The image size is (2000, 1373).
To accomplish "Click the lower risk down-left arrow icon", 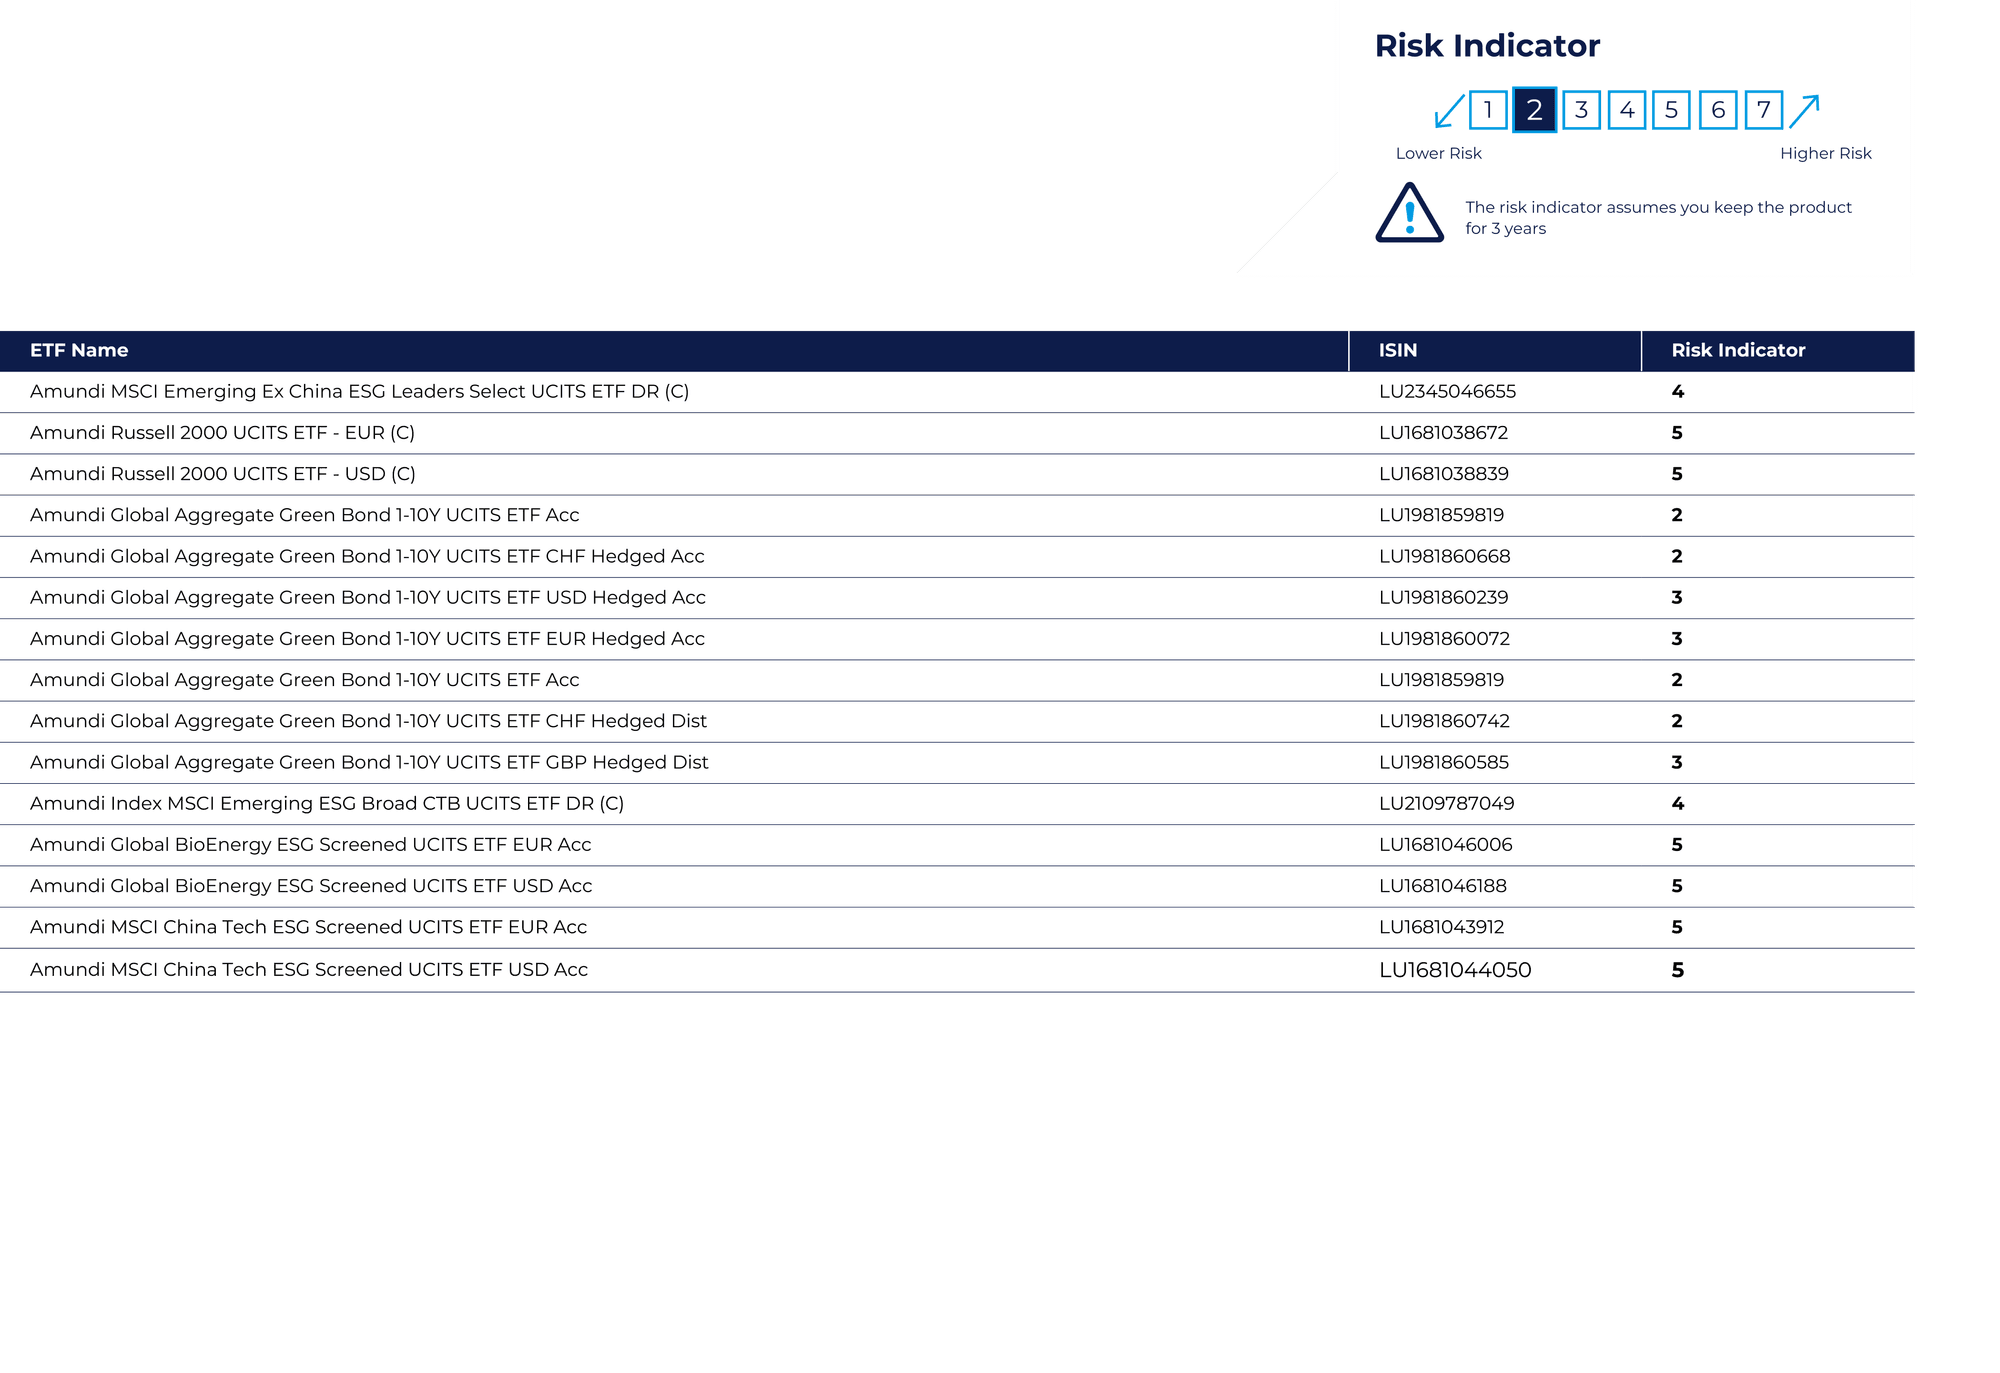I will click(x=1449, y=111).
